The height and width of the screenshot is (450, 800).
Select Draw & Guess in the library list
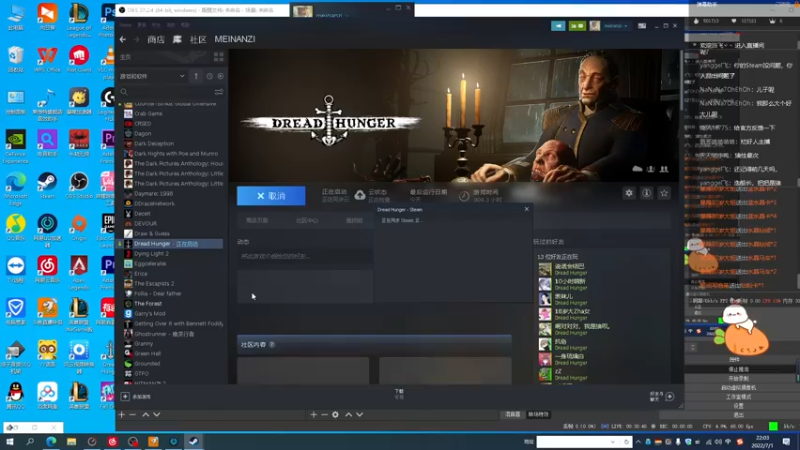(x=152, y=234)
